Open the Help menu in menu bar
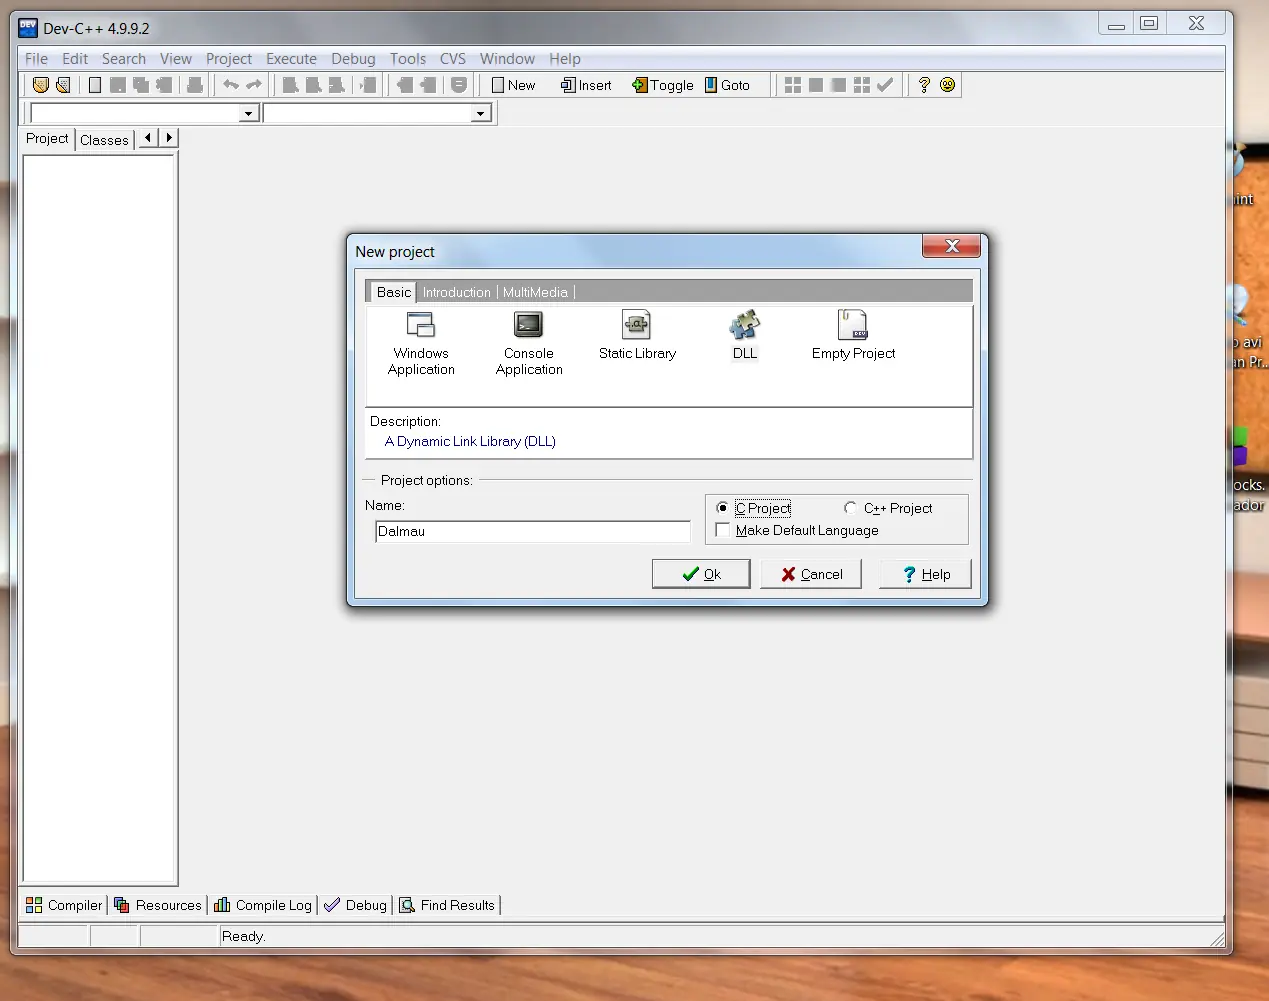The image size is (1269, 1001). click(565, 59)
